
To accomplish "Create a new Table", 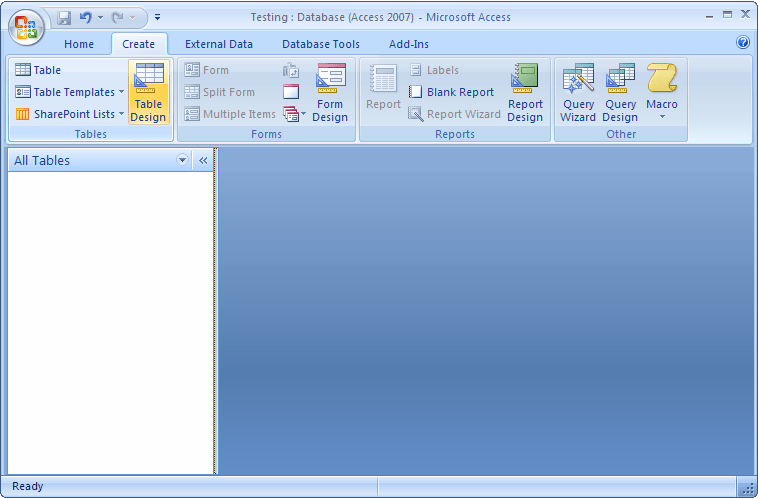I will tap(38, 70).
